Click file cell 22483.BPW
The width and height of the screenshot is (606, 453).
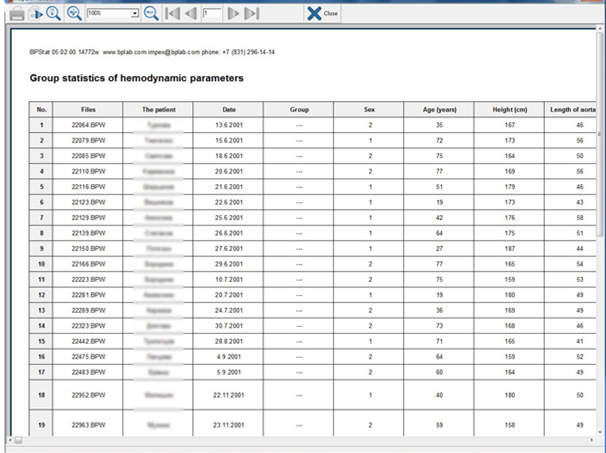click(x=88, y=372)
